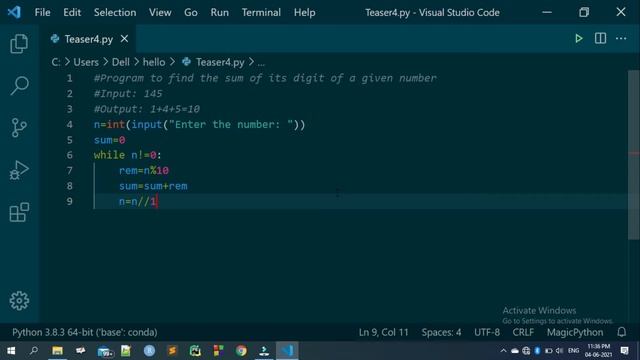Open Mail app from taskbar

[105, 351]
